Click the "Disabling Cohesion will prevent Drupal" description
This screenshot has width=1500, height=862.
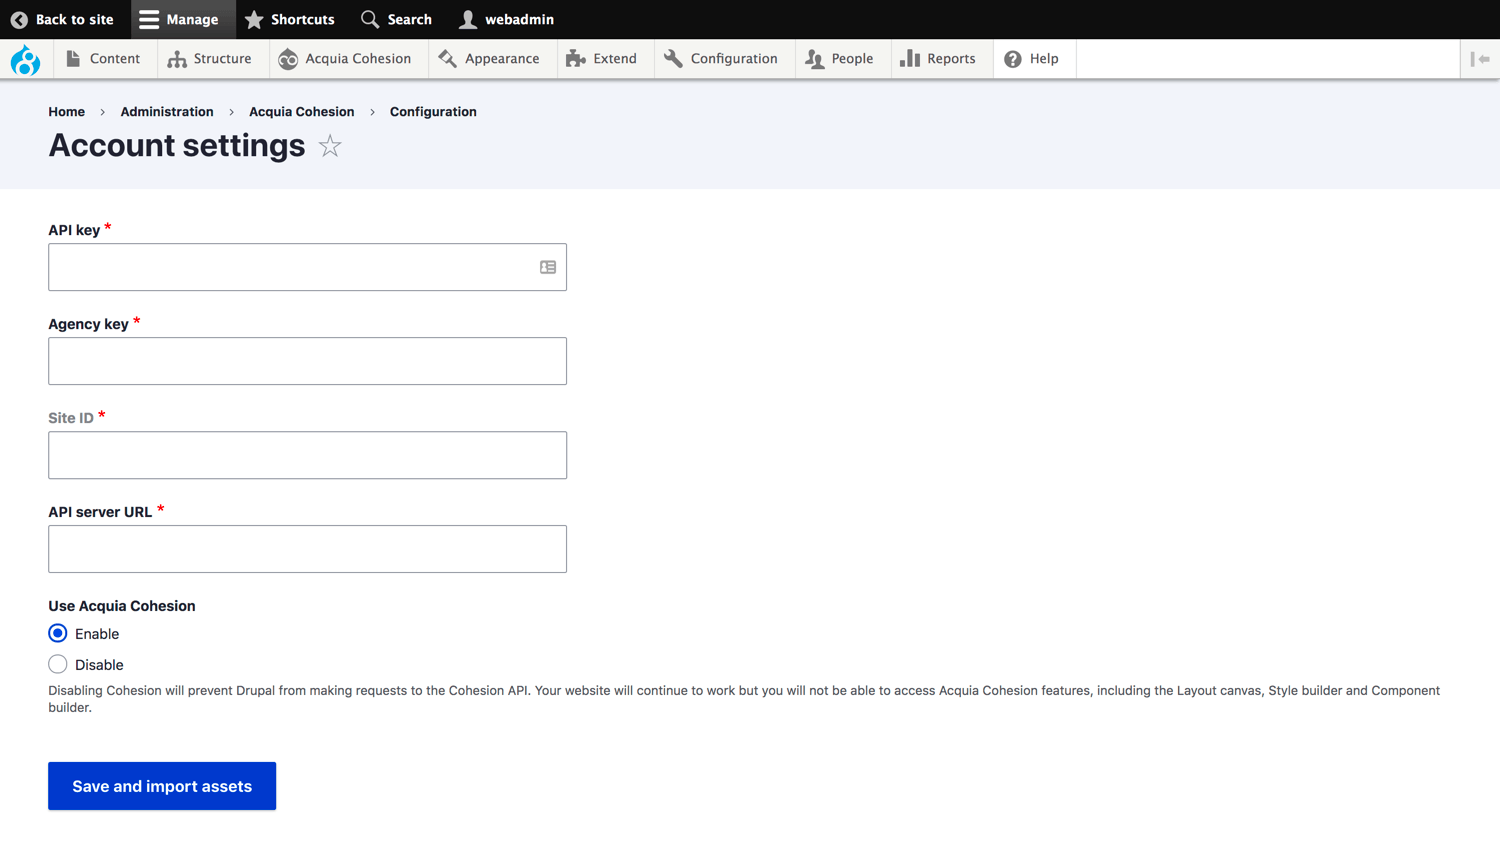(744, 699)
